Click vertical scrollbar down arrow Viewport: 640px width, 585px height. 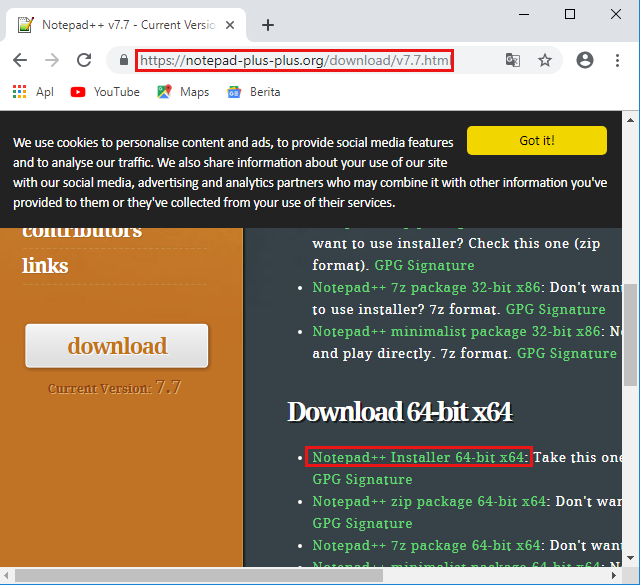pyautogui.click(x=630, y=558)
